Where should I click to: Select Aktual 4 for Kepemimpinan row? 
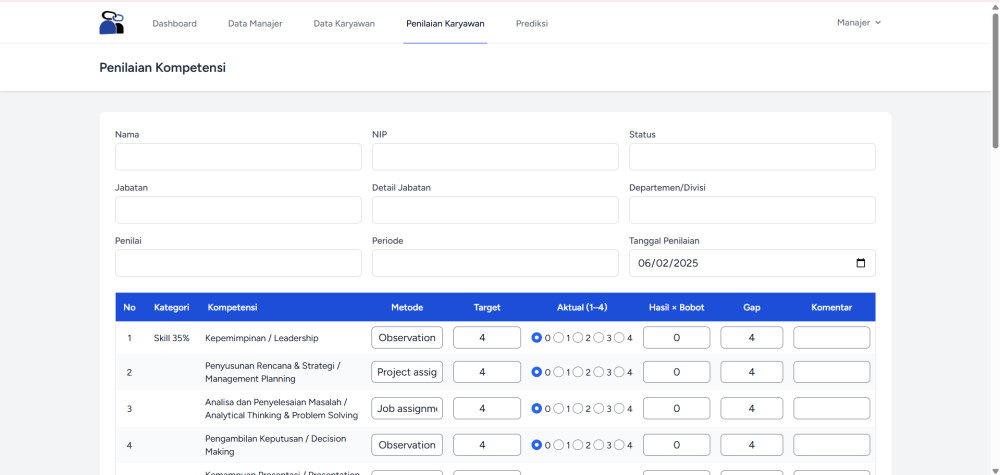pyautogui.click(x=619, y=338)
